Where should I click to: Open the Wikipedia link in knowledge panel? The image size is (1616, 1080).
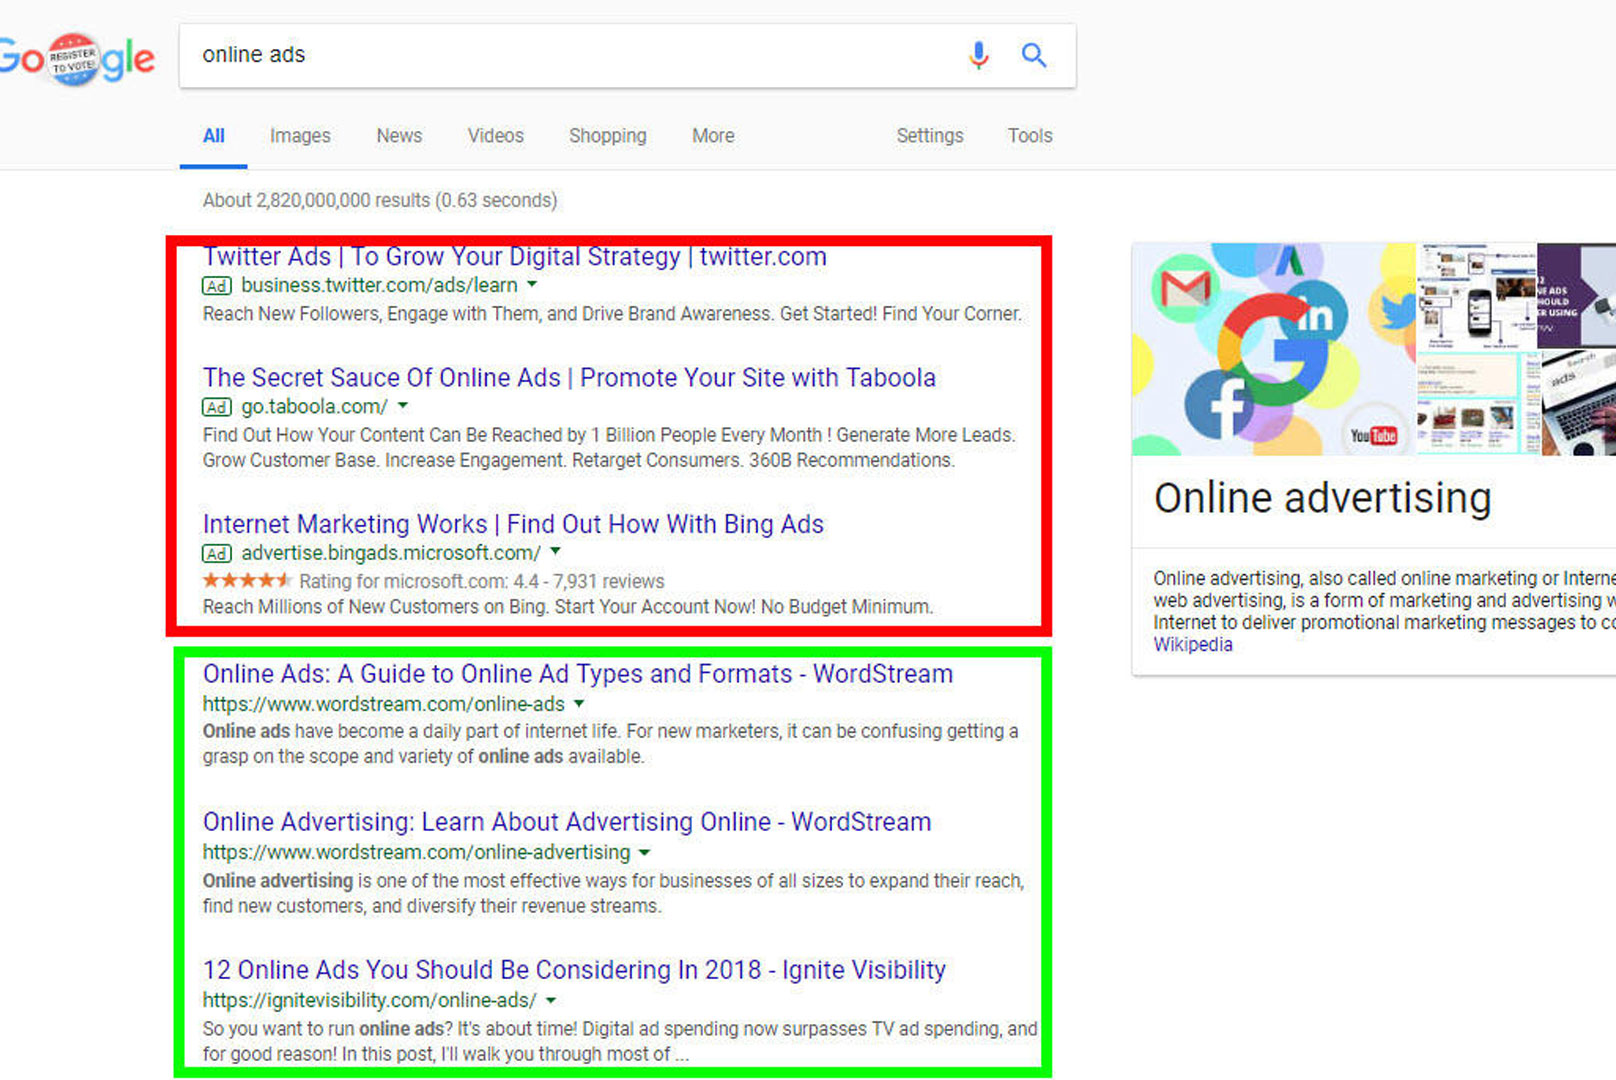coord(1193,645)
